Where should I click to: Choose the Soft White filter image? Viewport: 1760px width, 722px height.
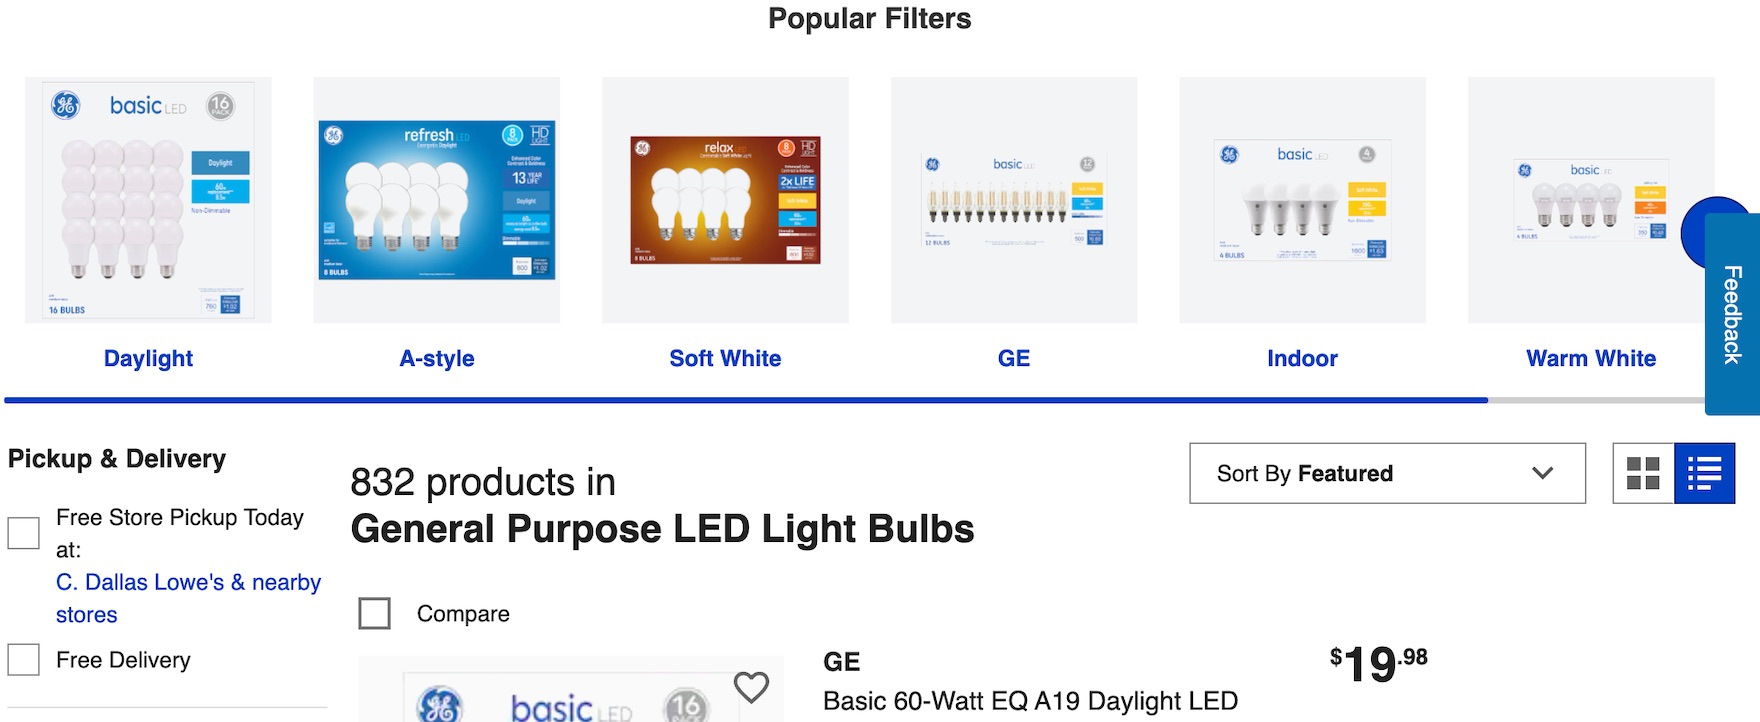point(725,200)
